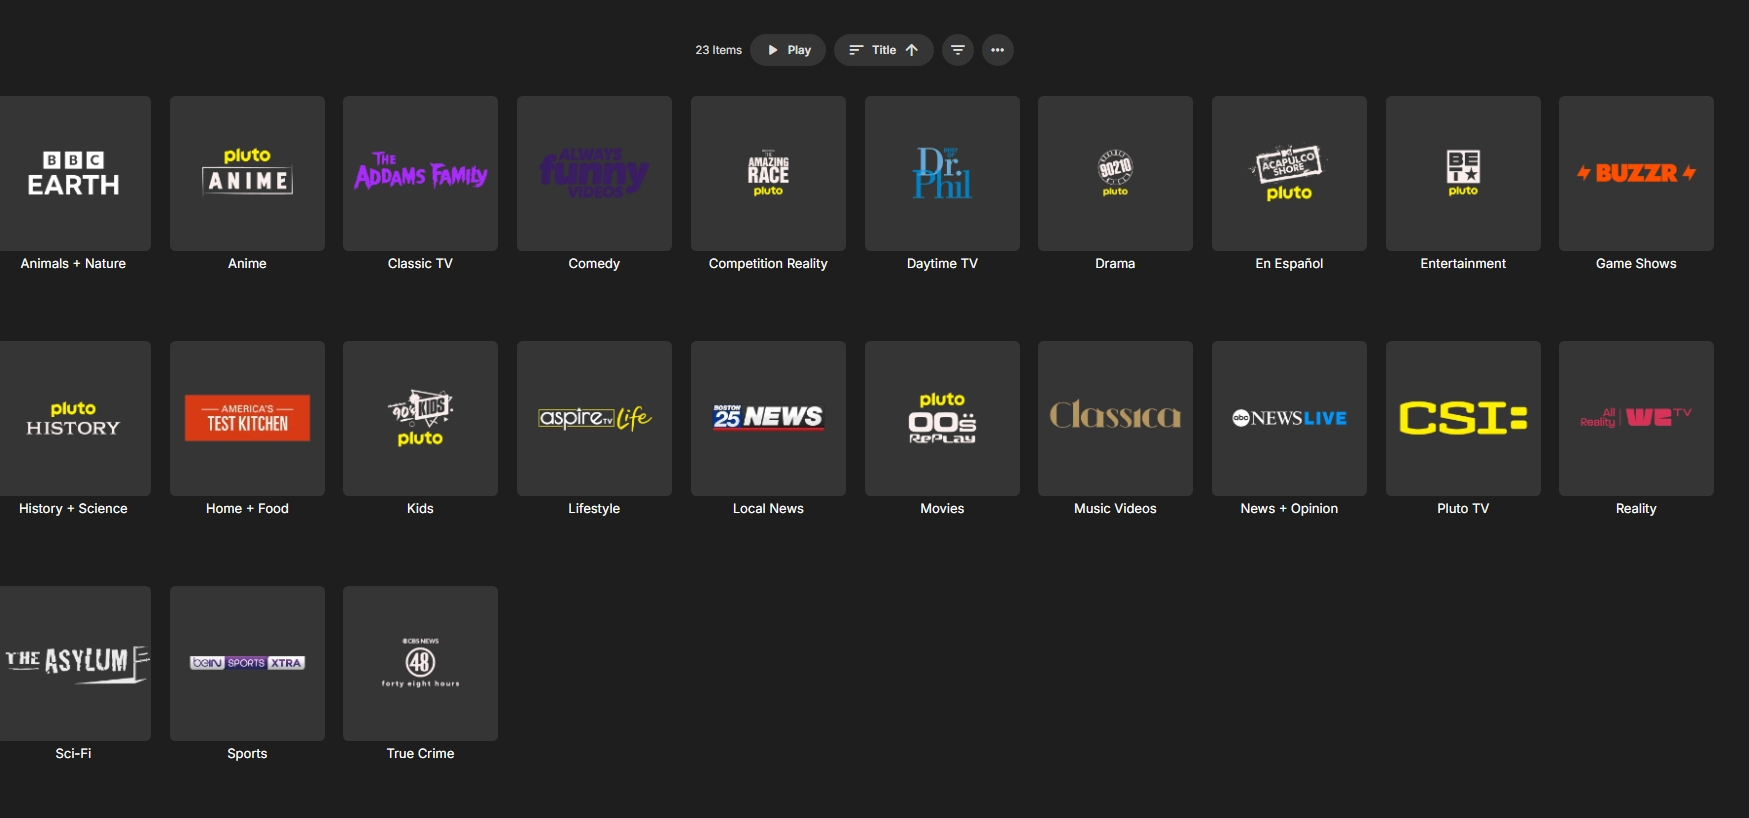Open the BUZZR thumbnail

tap(1636, 173)
